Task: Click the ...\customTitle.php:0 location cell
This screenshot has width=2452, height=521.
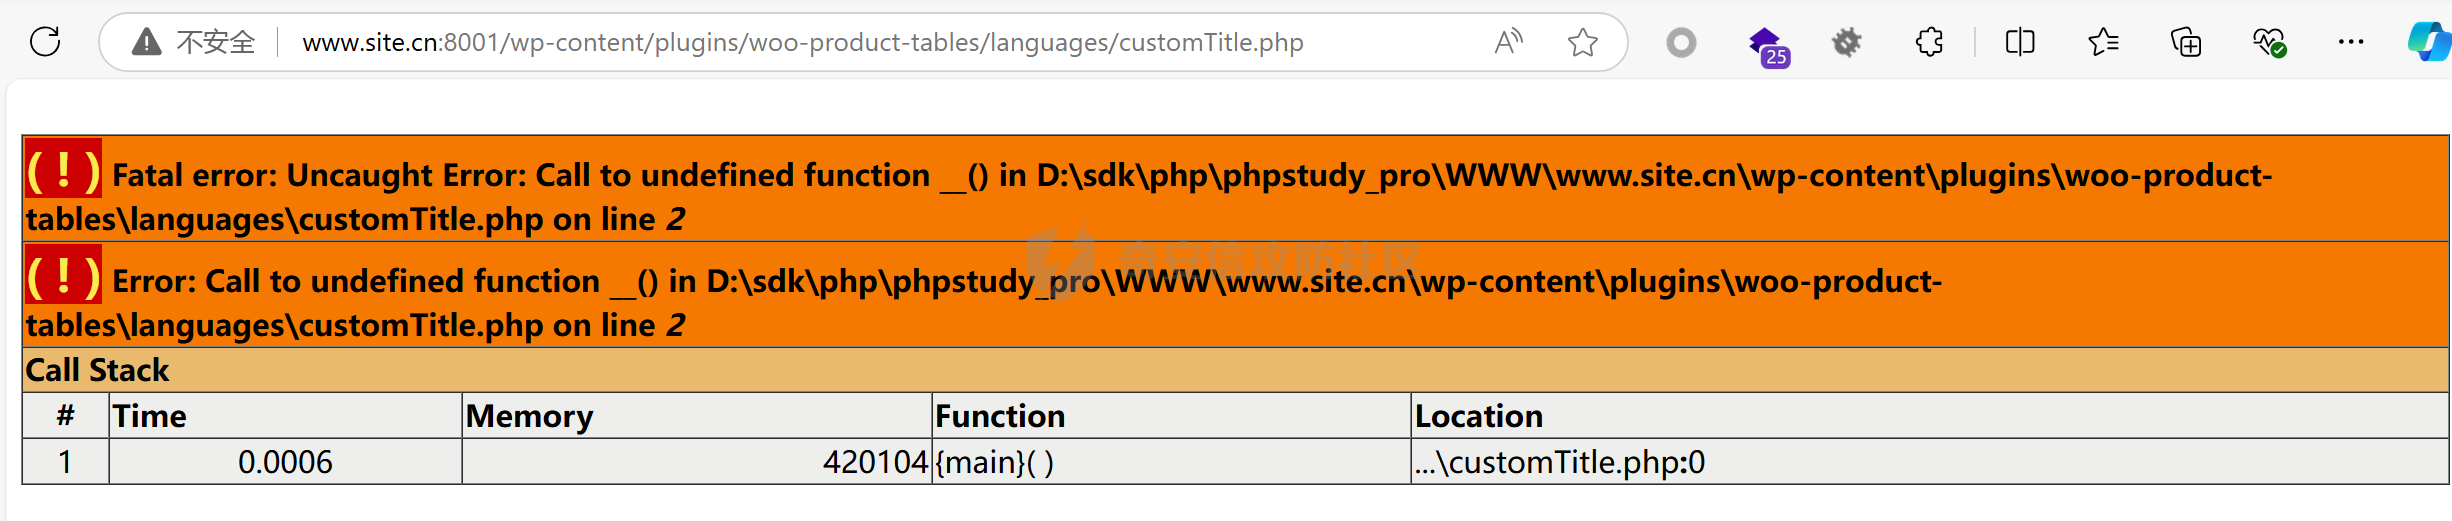Action: tap(1559, 462)
